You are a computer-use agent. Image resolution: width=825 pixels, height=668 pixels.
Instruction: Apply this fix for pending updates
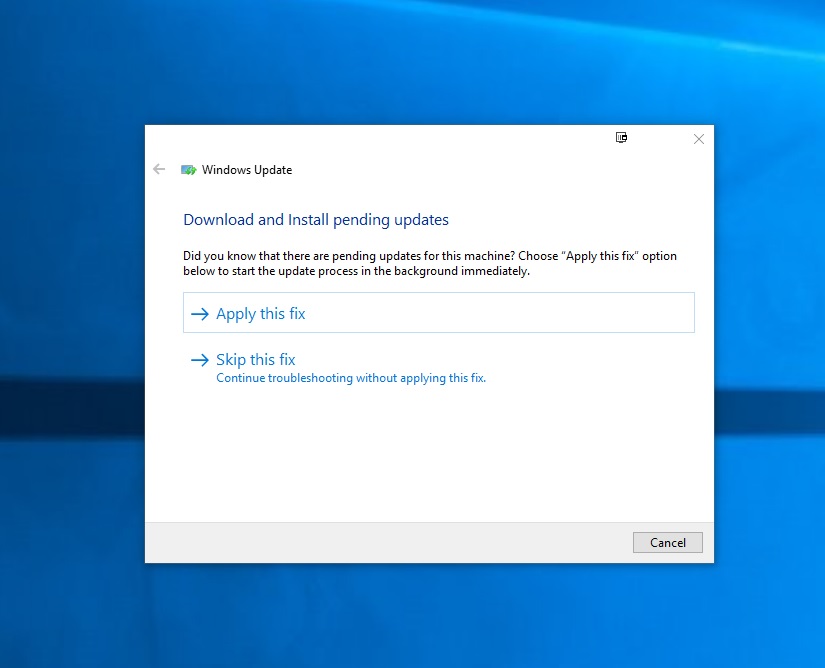[438, 312]
